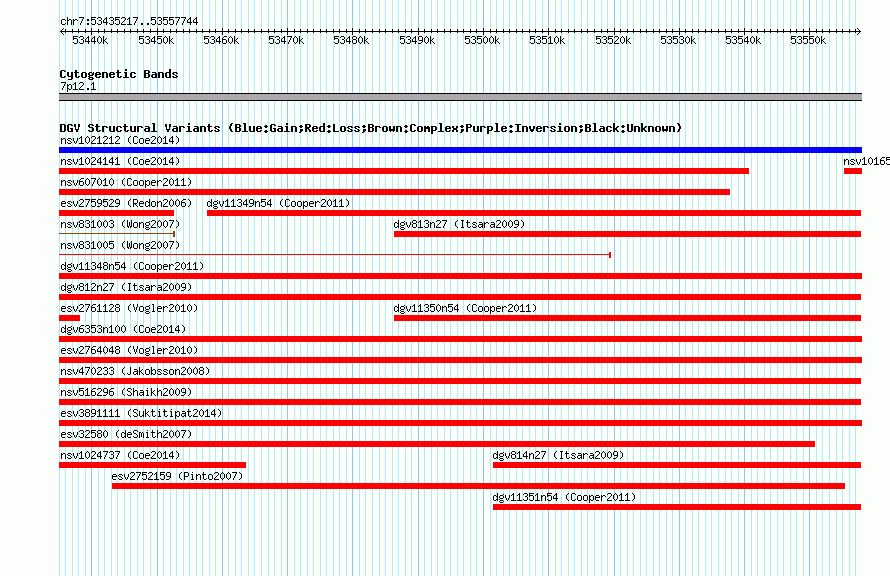Click dgv814n27 (Itsara2009) label
Screen dimensions: 890x576
[558, 455]
